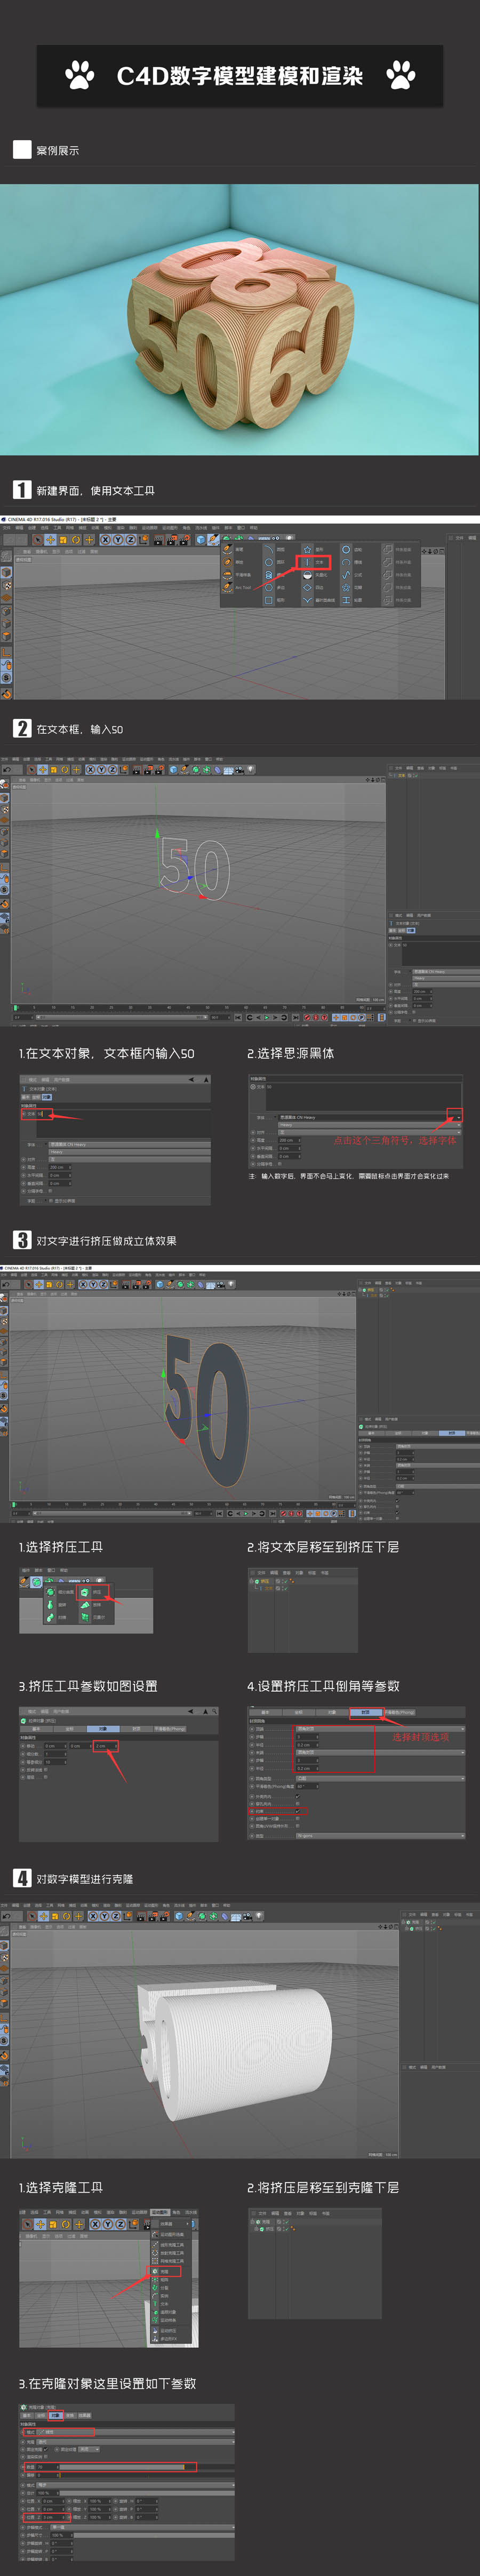Screen dimensions: 480x2576
Task: Toggle 固定克隆 checkbox in clone settings
Action: [45, 2449]
